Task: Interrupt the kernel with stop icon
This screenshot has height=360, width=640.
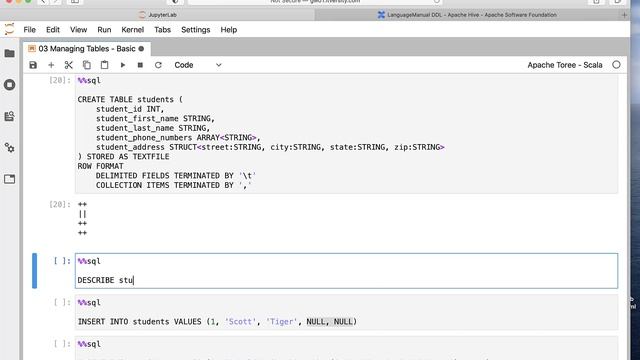Action: [140, 65]
